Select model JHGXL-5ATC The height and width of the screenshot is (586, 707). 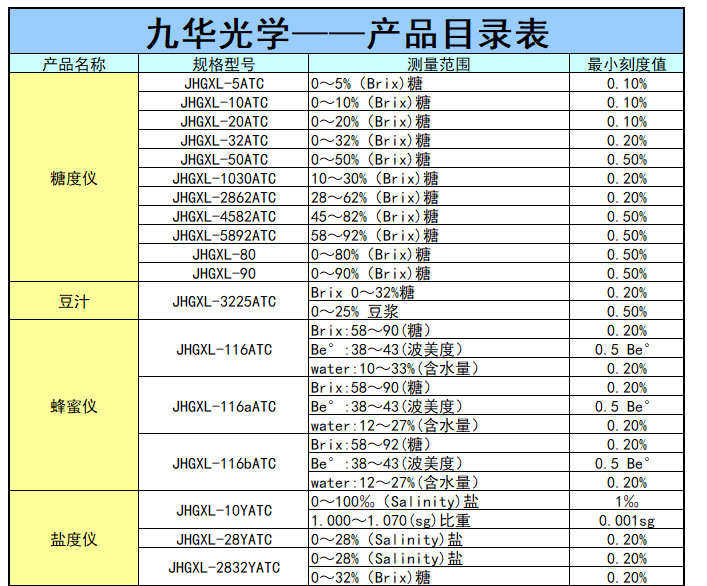[x=224, y=83]
